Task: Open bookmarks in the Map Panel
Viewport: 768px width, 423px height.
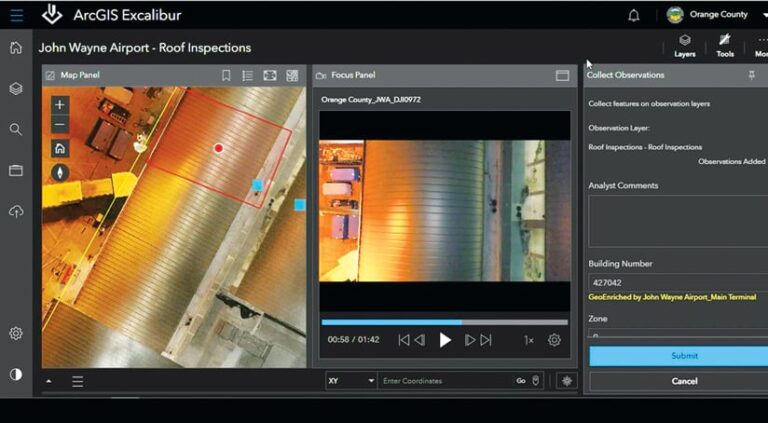Action: pyautogui.click(x=226, y=75)
